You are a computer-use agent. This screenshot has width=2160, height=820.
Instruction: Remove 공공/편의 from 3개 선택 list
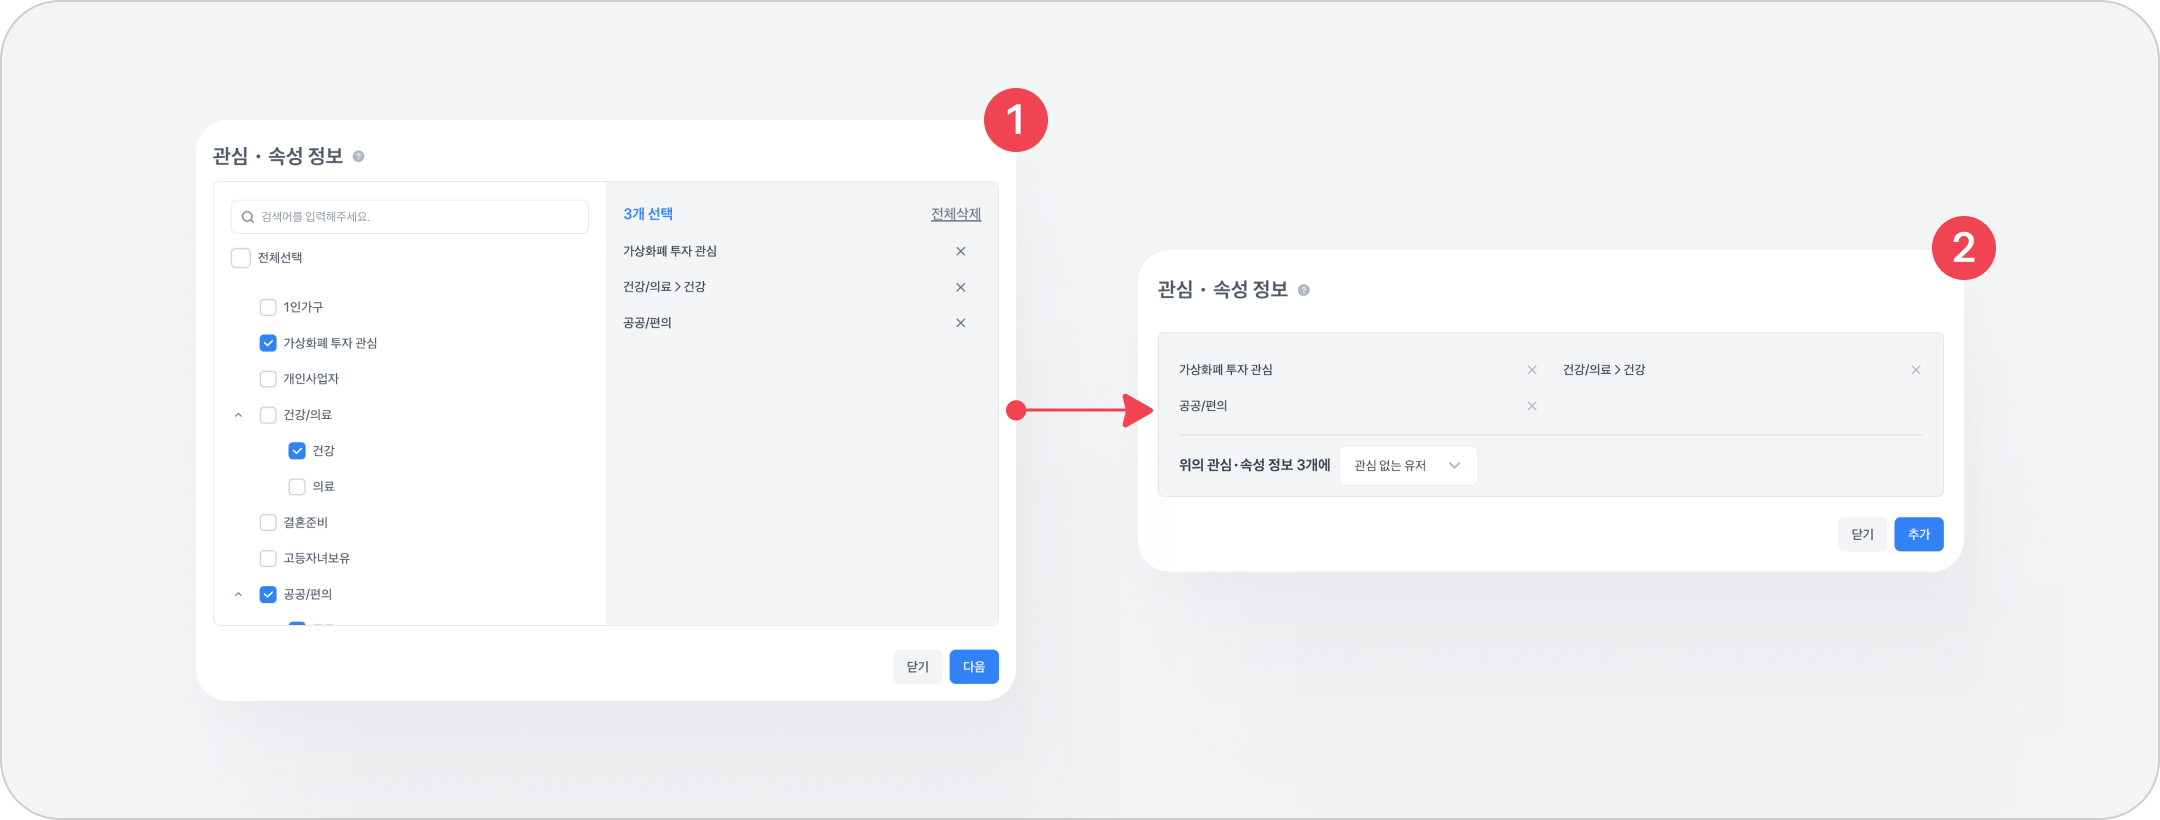click(x=960, y=323)
